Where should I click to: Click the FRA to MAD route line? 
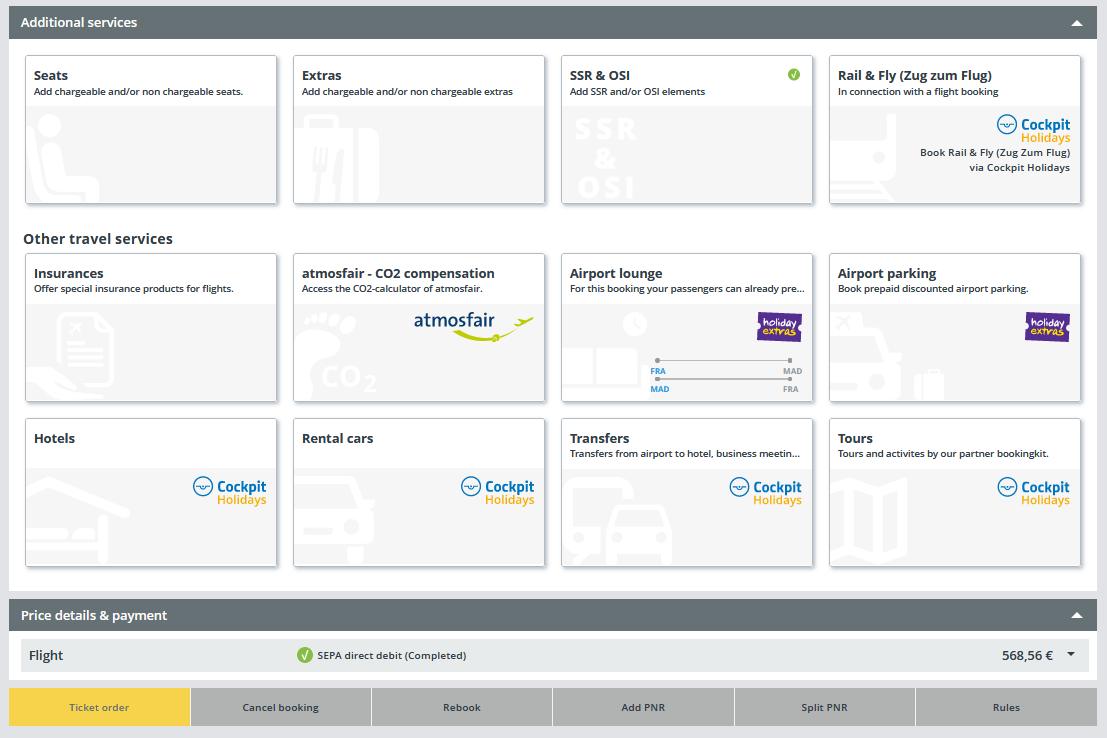(x=723, y=360)
